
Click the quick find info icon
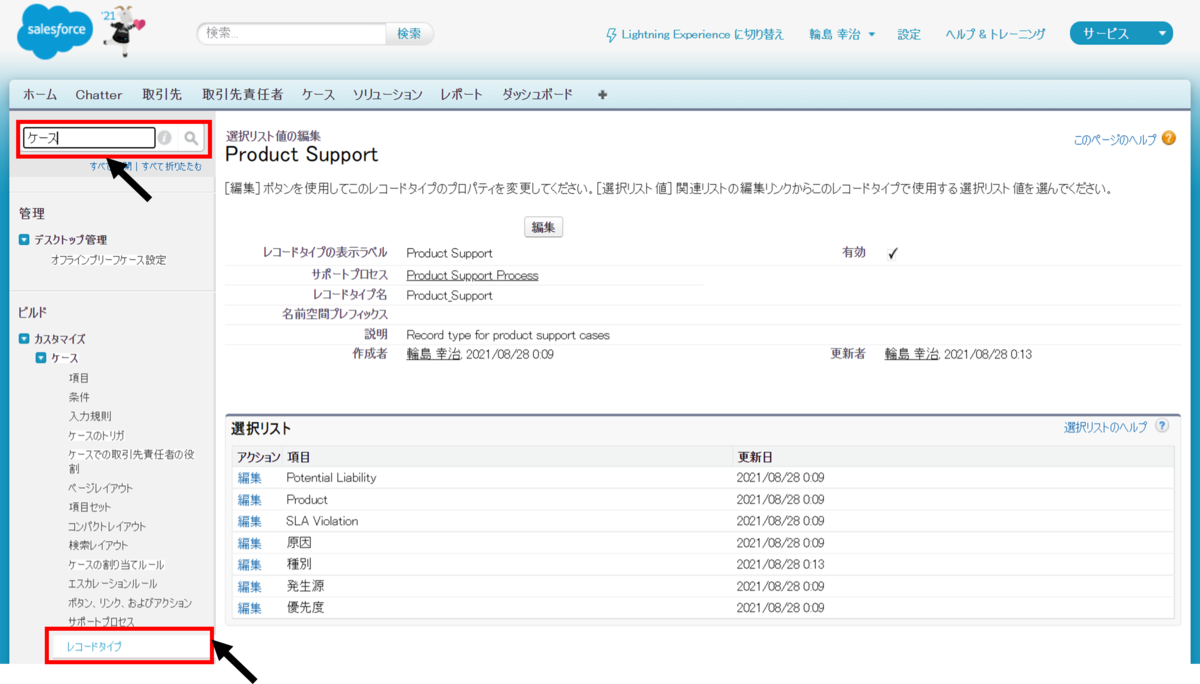coord(165,138)
